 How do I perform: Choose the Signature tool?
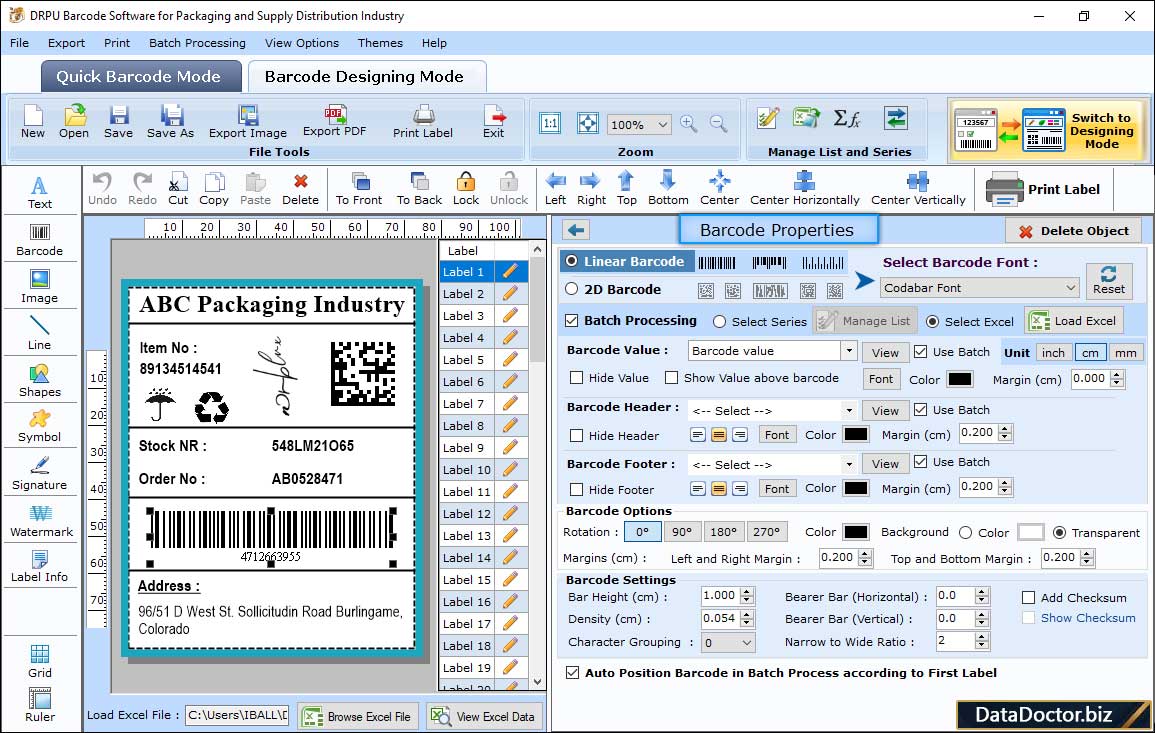(x=40, y=474)
